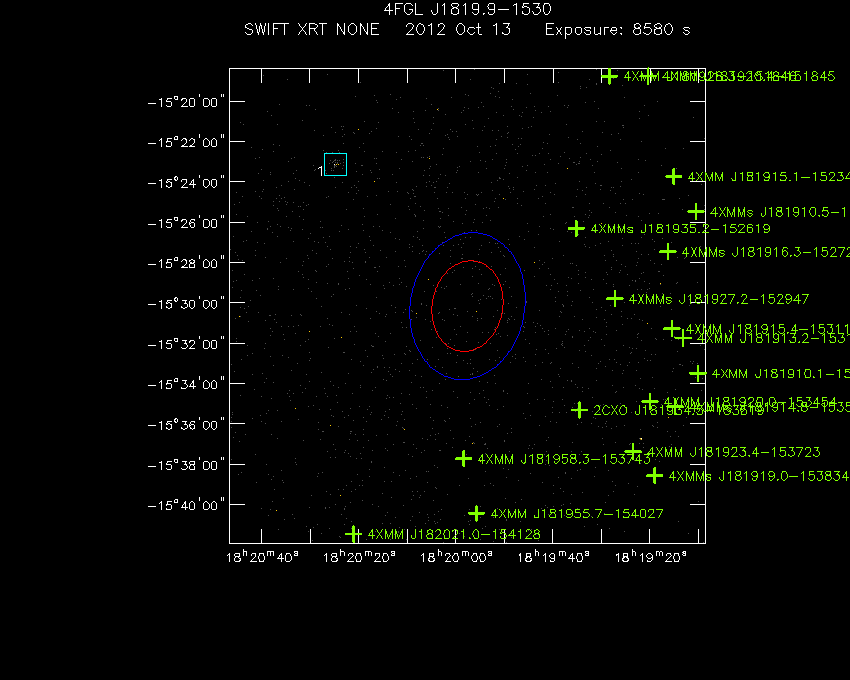Click the -15°26'00" declination label
This screenshot has width=850, height=680.
tap(186, 223)
